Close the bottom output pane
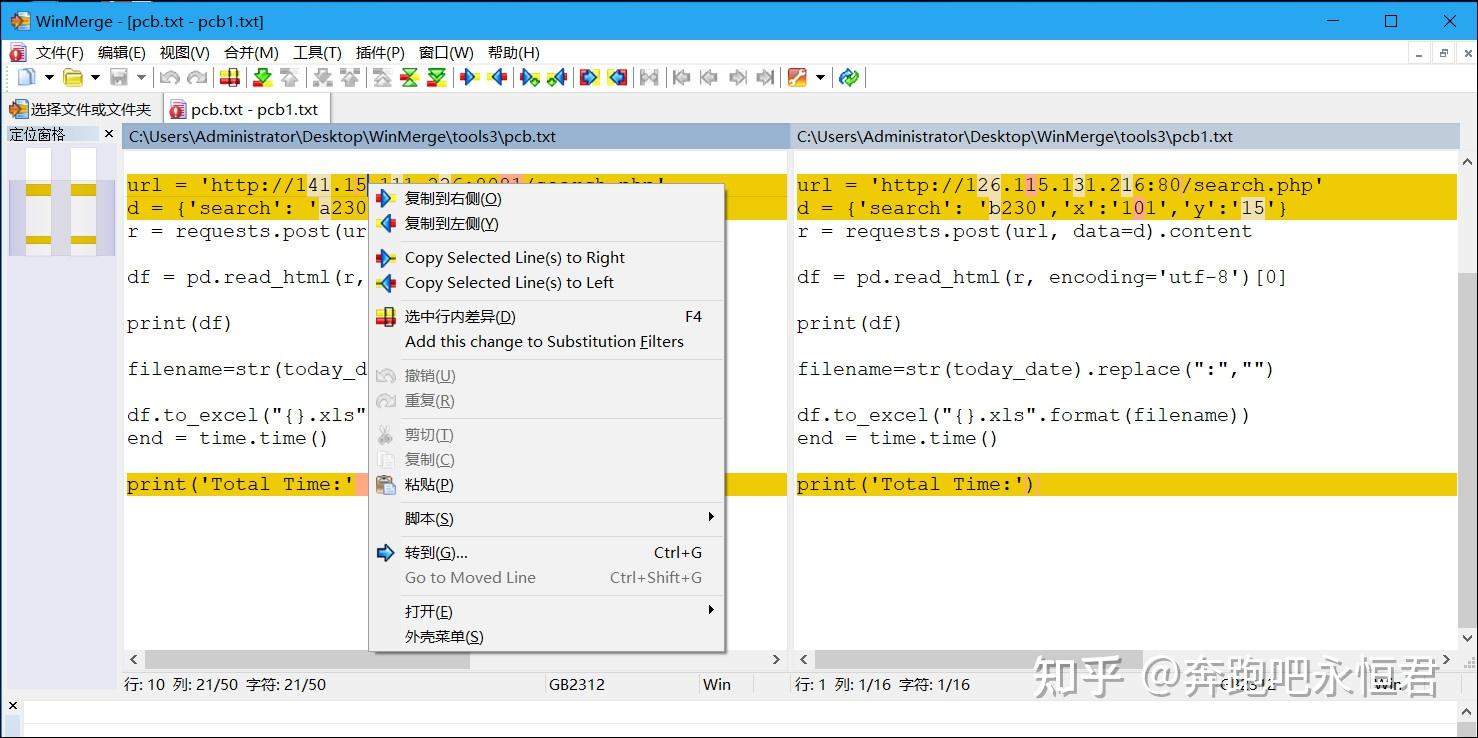1478x738 pixels. click(x=12, y=706)
